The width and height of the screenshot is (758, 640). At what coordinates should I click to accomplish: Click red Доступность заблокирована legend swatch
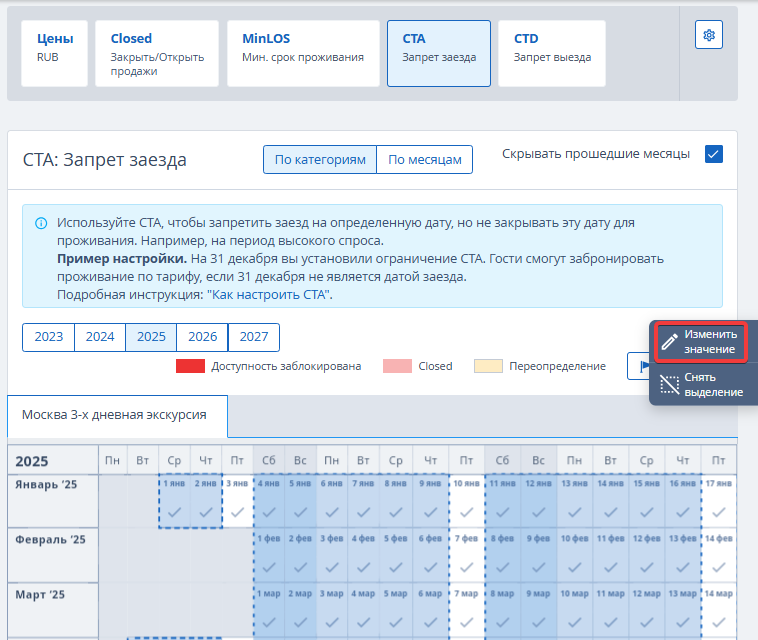click(x=190, y=366)
